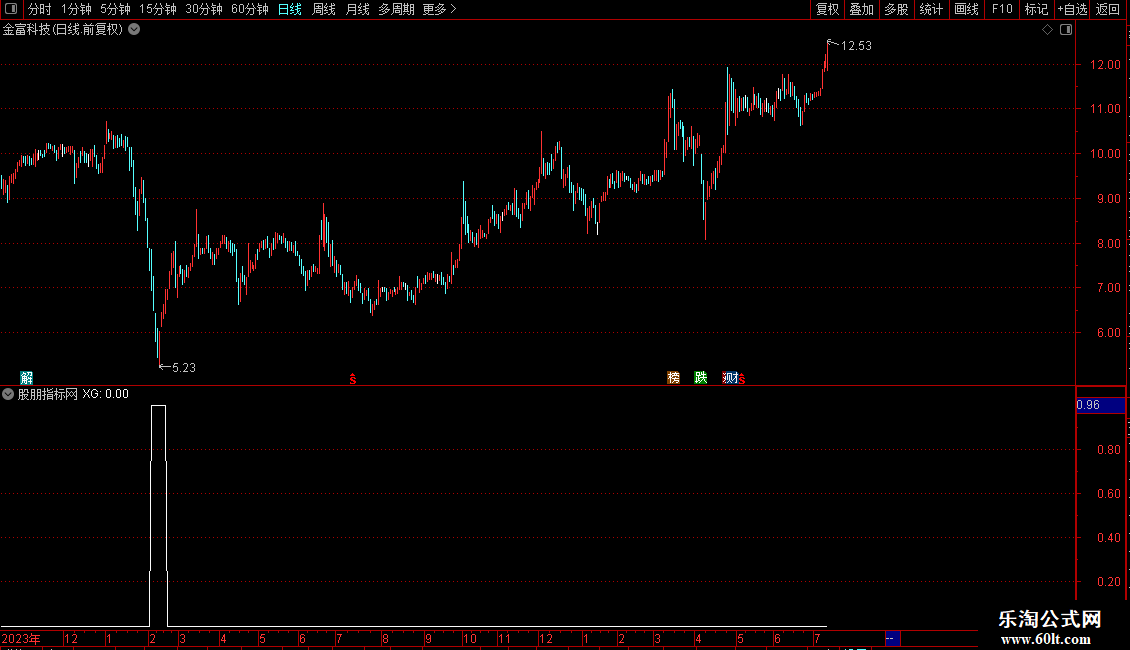Open 多周期 multi-period view
Screen dimensions: 1130x650
(396, 9)
